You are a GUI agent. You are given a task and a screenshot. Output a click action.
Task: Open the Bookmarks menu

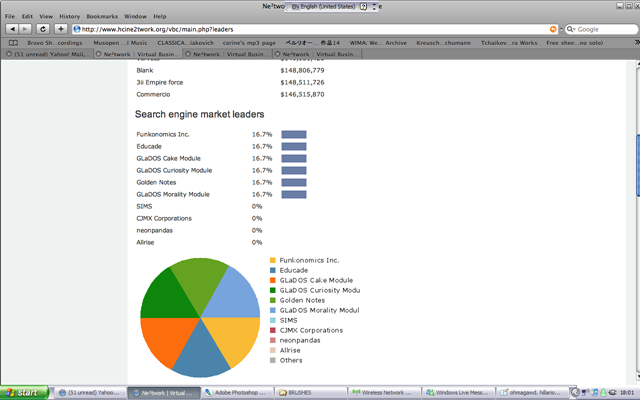click(x=102, y=16)
